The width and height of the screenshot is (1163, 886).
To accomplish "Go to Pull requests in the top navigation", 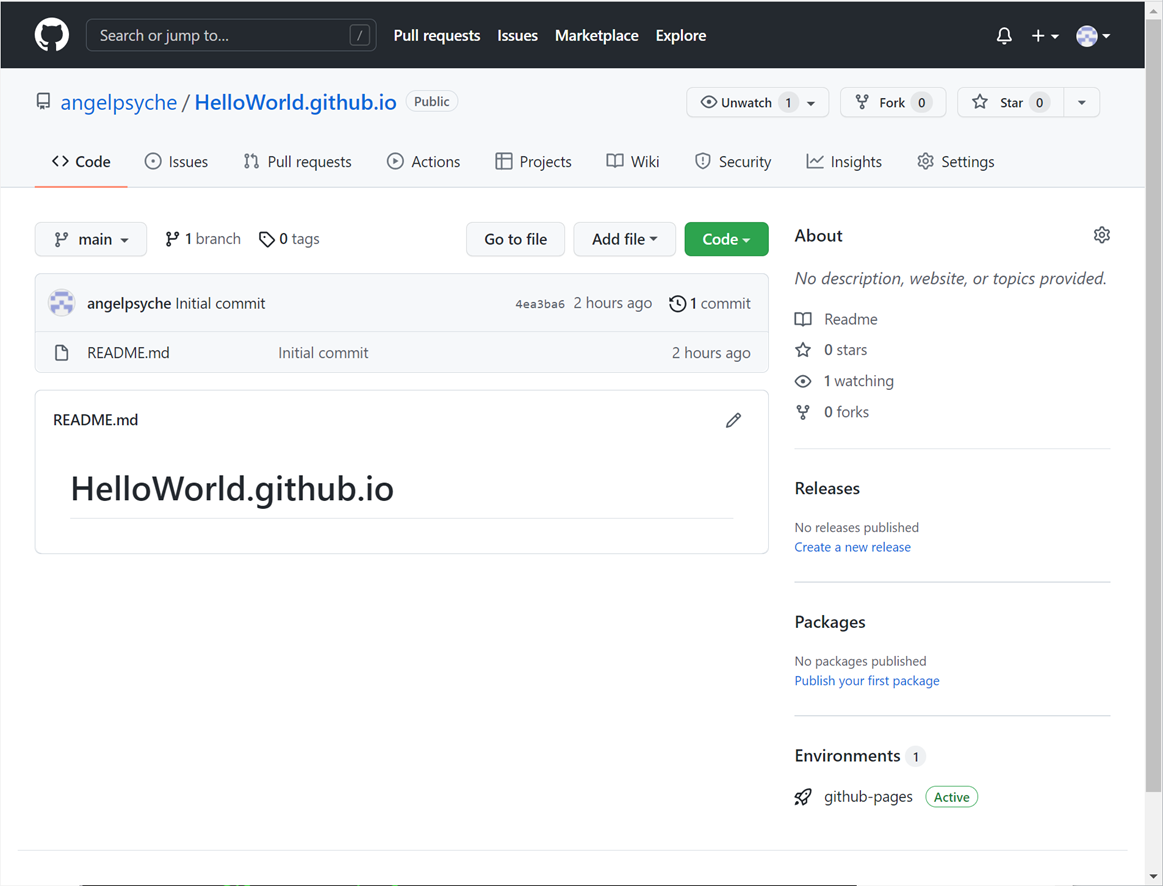I will 436,36.
